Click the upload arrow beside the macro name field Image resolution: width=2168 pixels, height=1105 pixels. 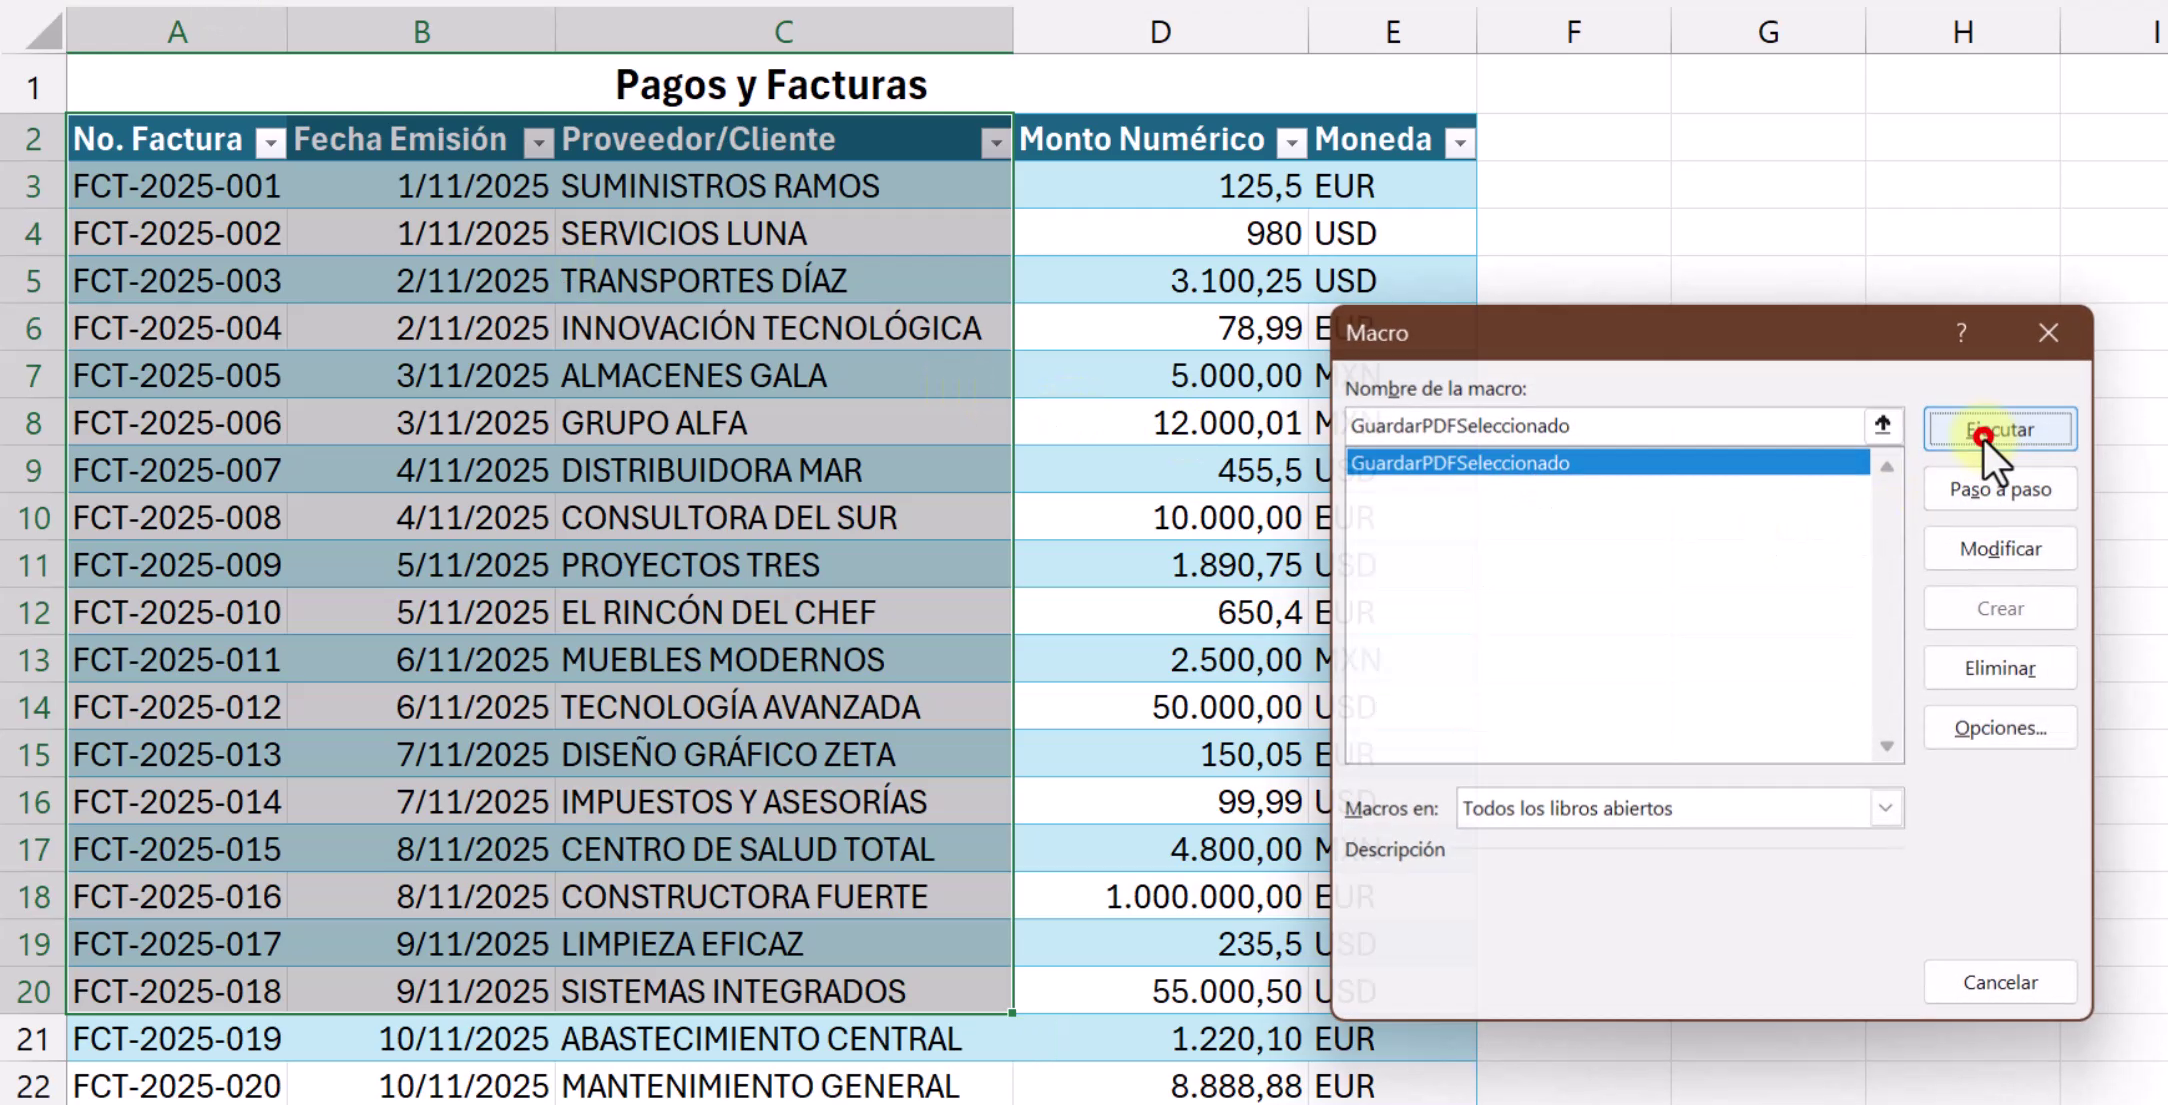[1884, 425]
